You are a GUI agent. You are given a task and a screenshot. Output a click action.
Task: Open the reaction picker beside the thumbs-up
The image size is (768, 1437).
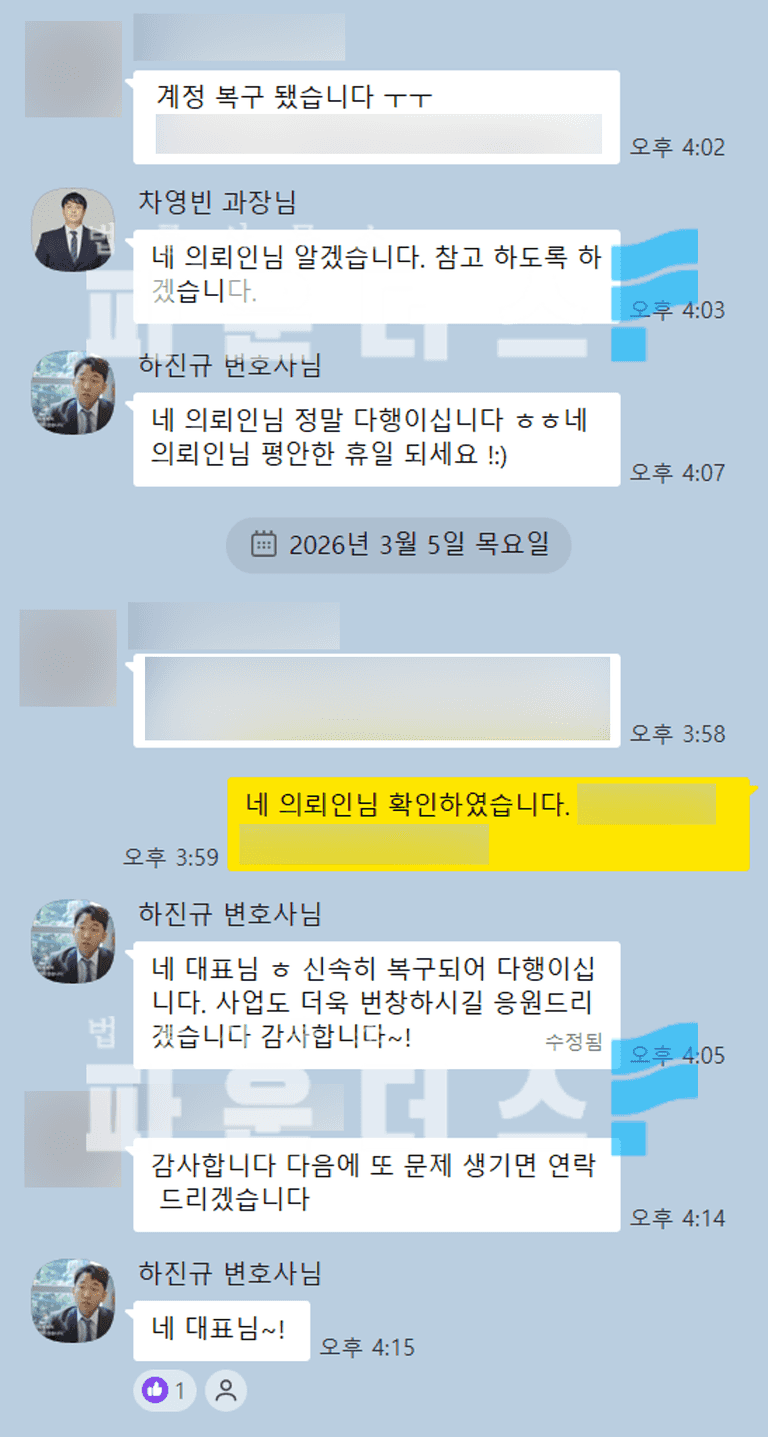[x=226, y=1389]
